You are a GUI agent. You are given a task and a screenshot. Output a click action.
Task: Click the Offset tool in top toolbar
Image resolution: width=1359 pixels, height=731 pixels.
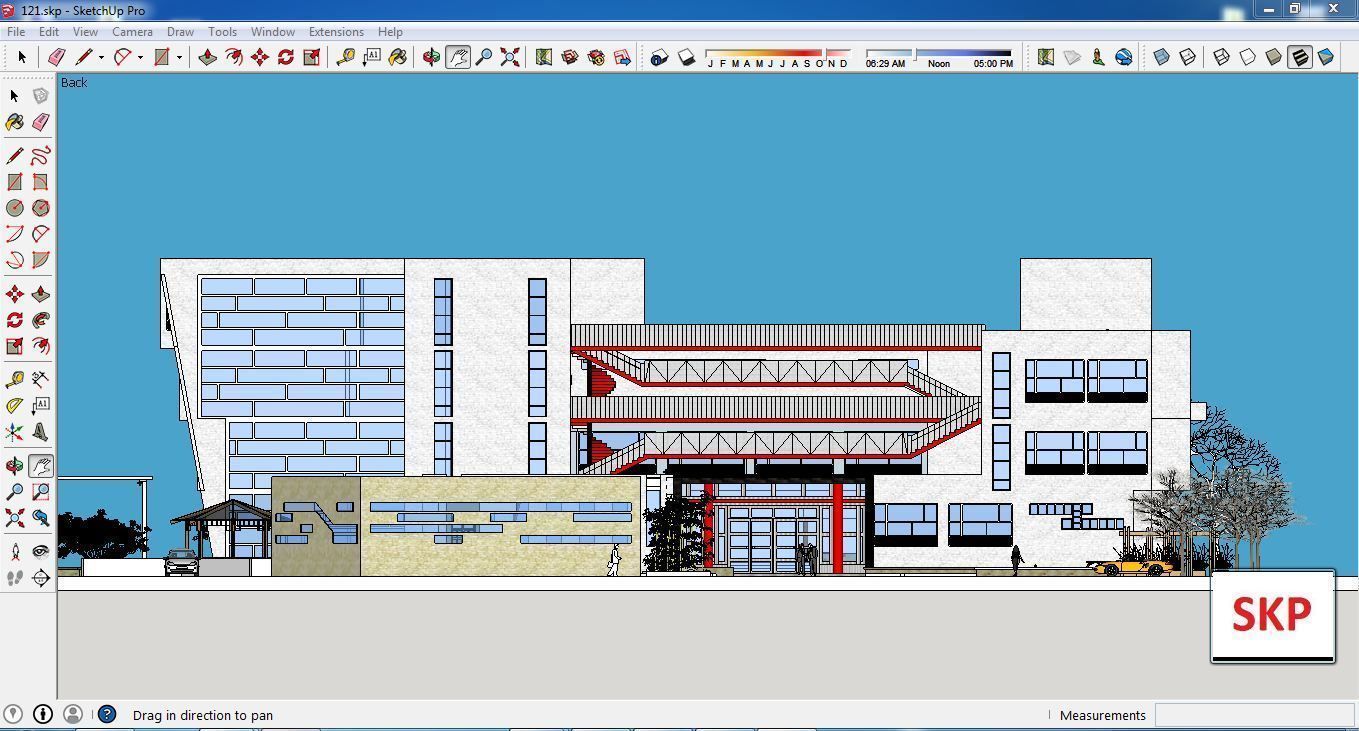click(233, 57)
